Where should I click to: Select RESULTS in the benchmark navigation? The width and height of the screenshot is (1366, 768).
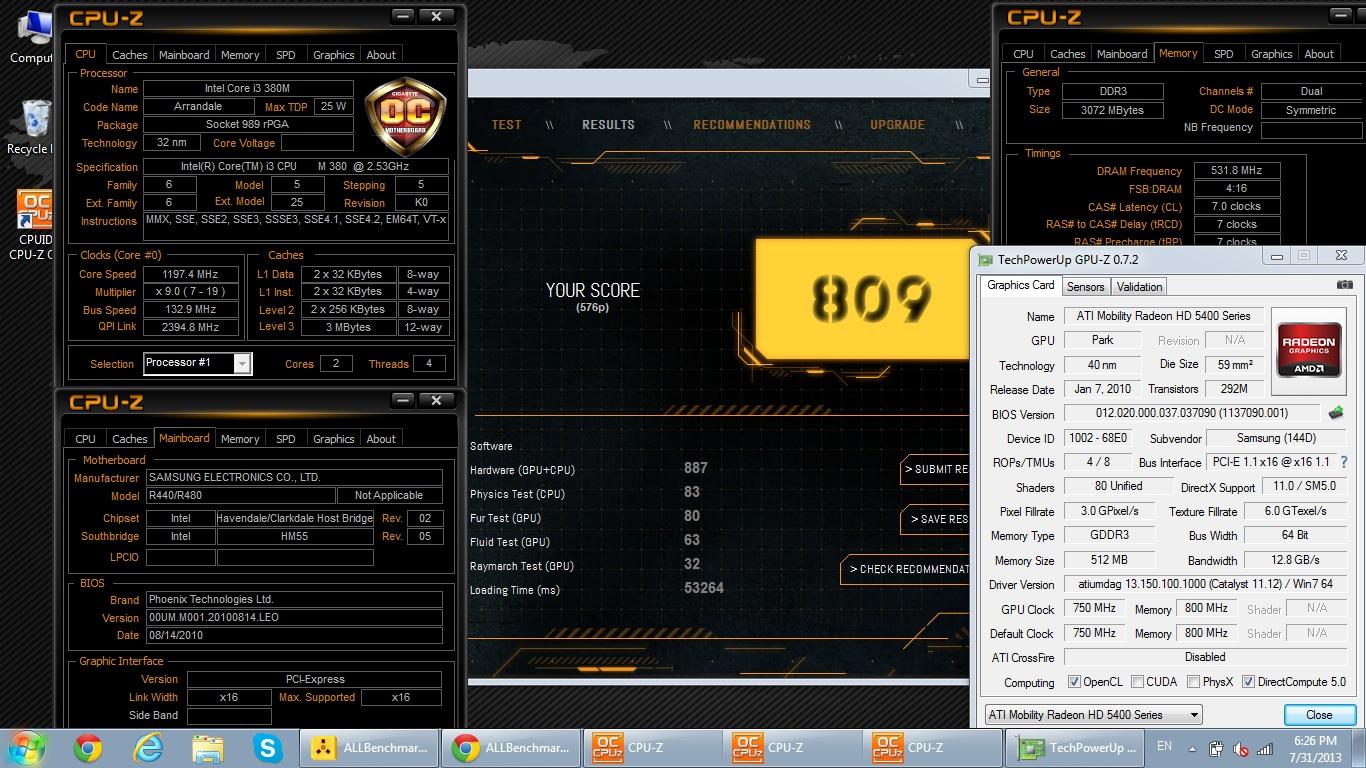(608, 125)
